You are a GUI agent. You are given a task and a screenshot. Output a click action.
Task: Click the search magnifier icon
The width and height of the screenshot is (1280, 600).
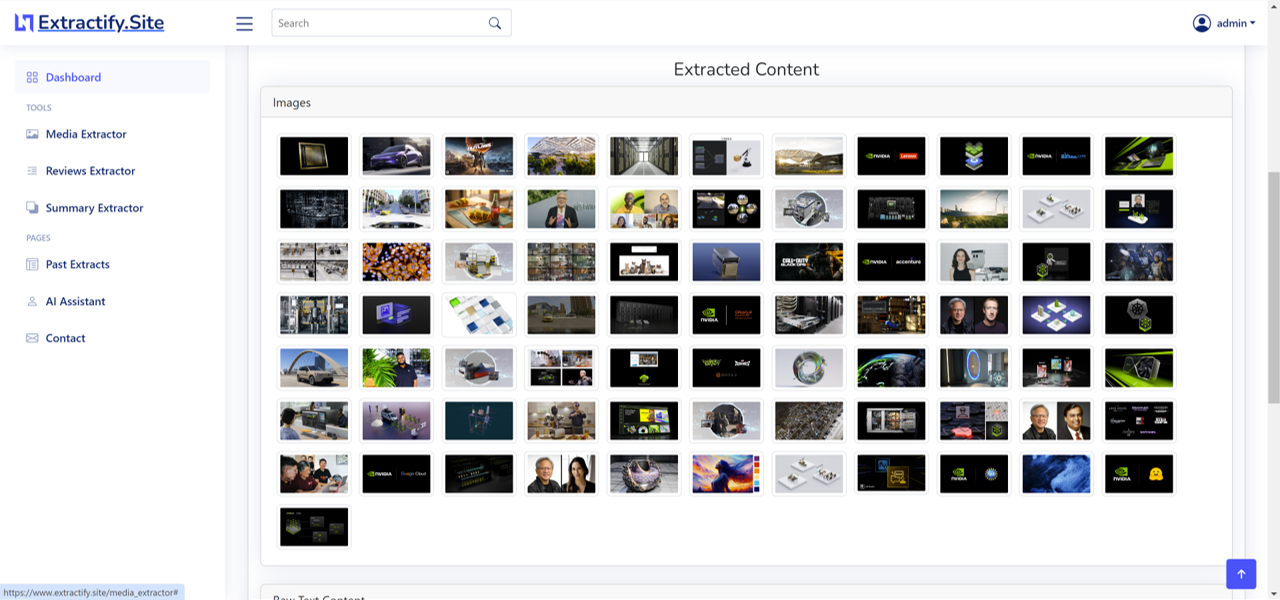point(494,22)
